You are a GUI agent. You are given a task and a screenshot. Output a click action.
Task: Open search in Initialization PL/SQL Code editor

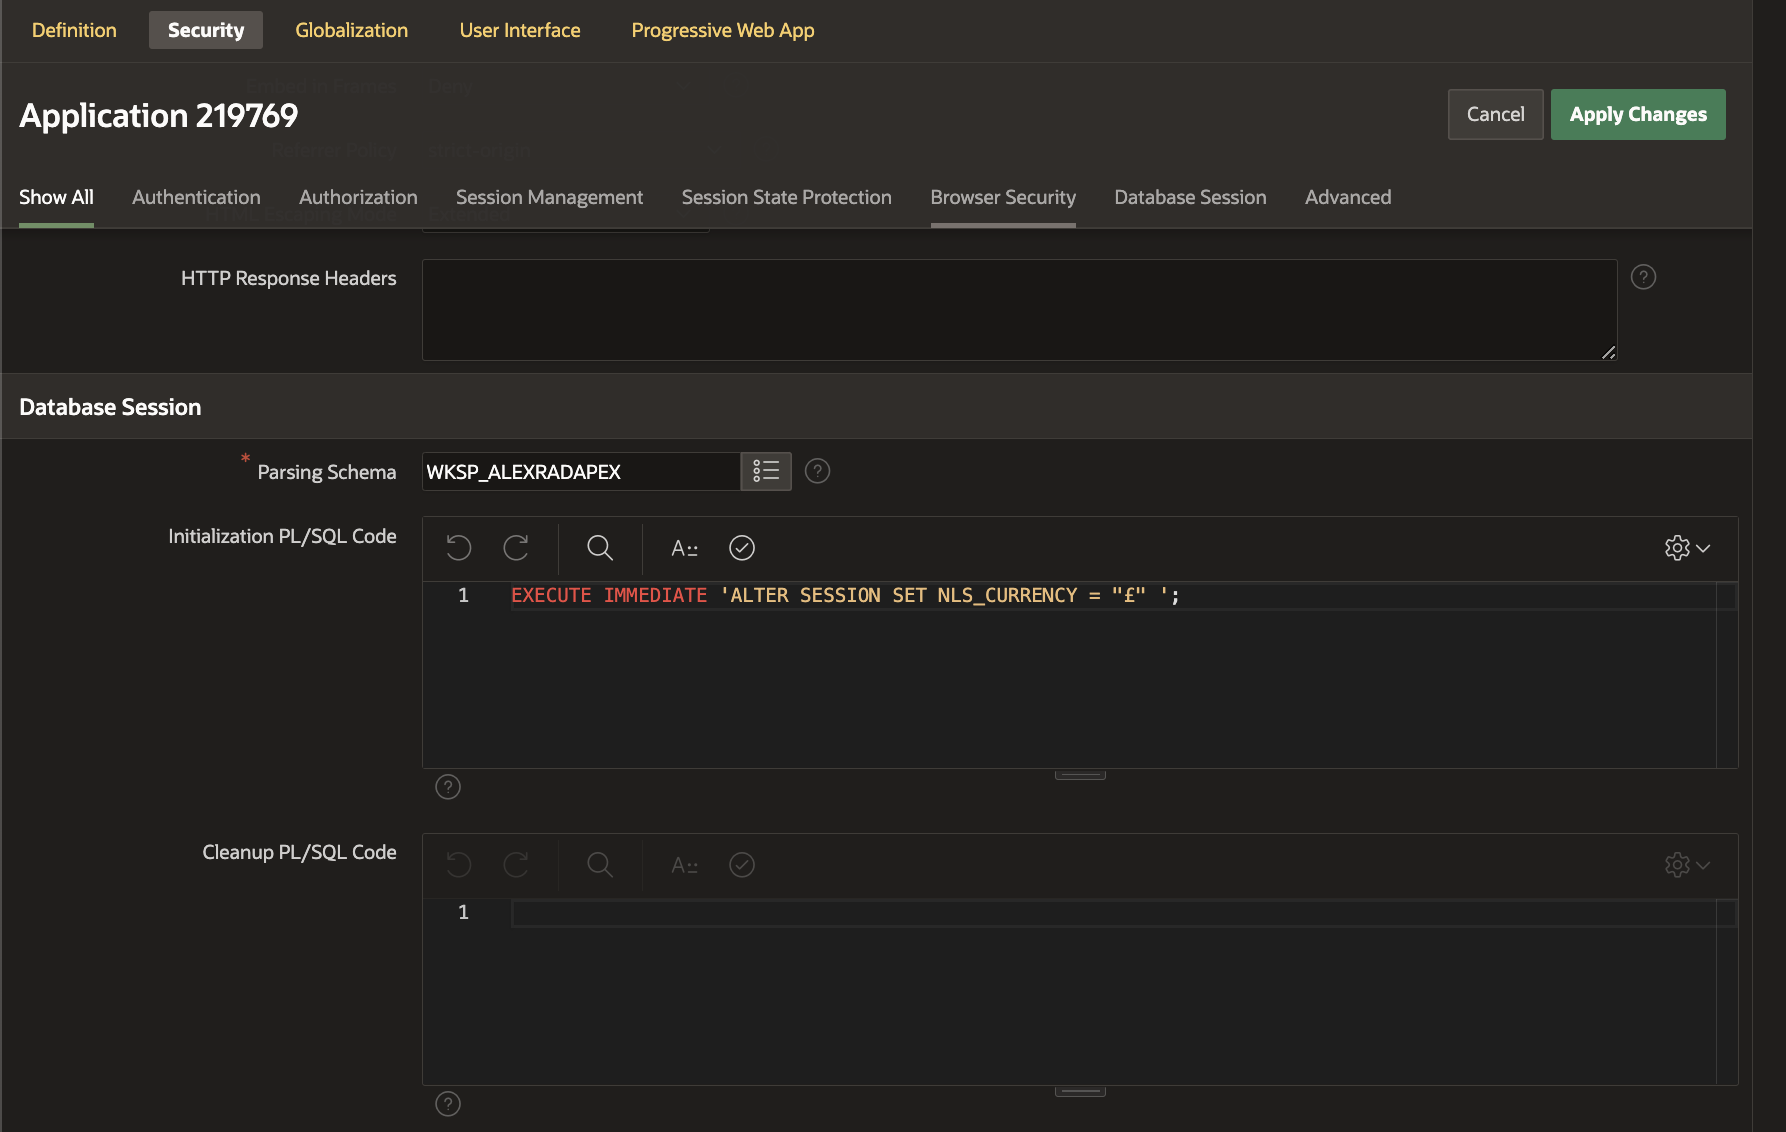pyautogui.click(x=600, y=548)
